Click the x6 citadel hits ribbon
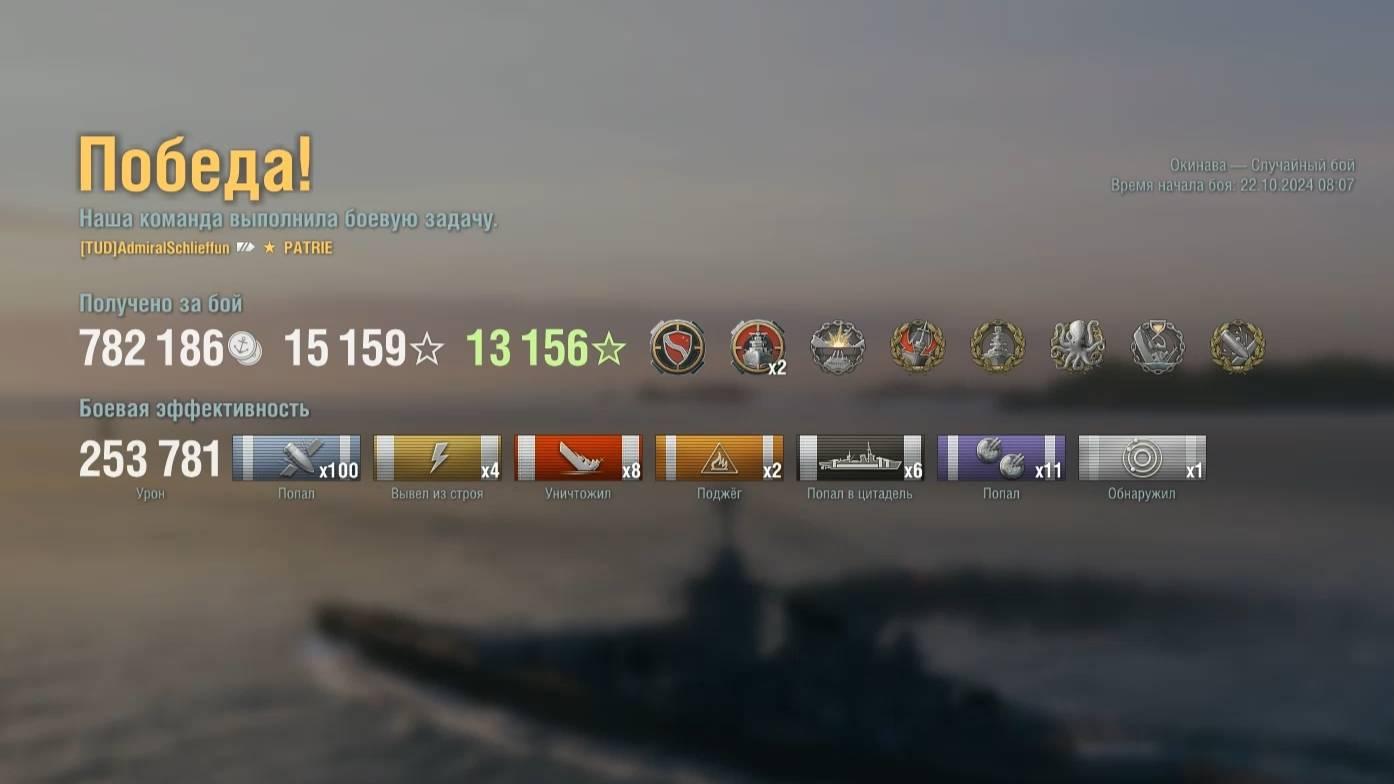1394x784 pixels. tap(860, 458)
